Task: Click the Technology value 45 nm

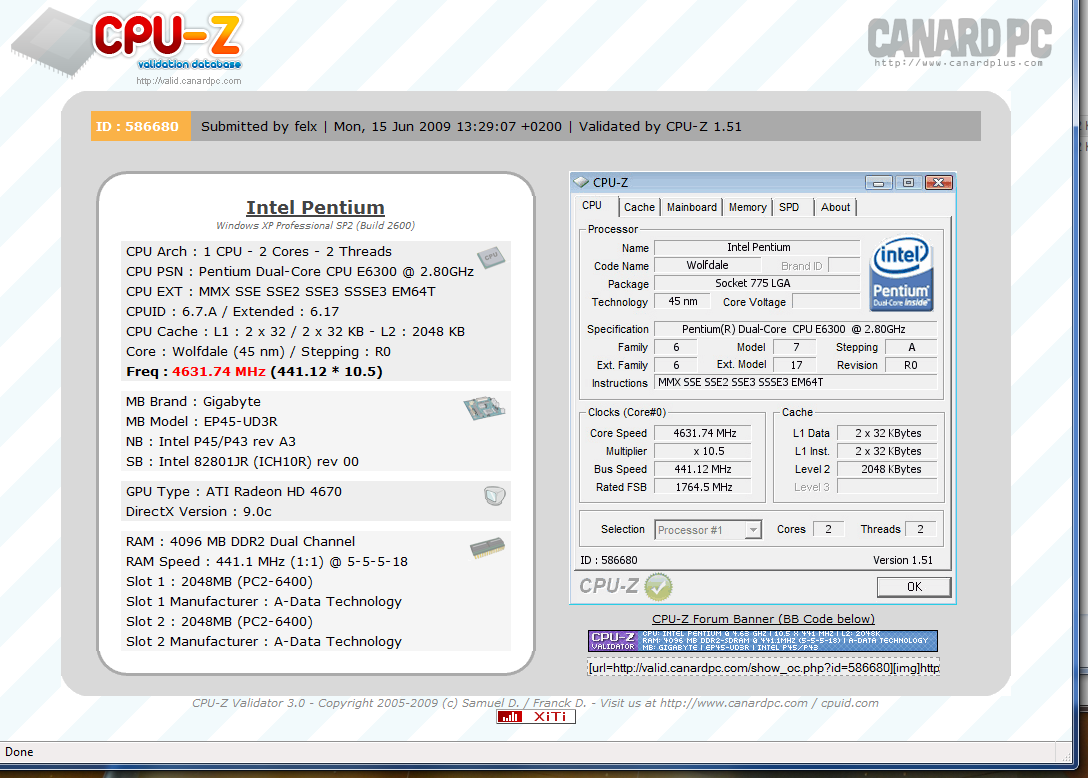Action: (683, 301)
